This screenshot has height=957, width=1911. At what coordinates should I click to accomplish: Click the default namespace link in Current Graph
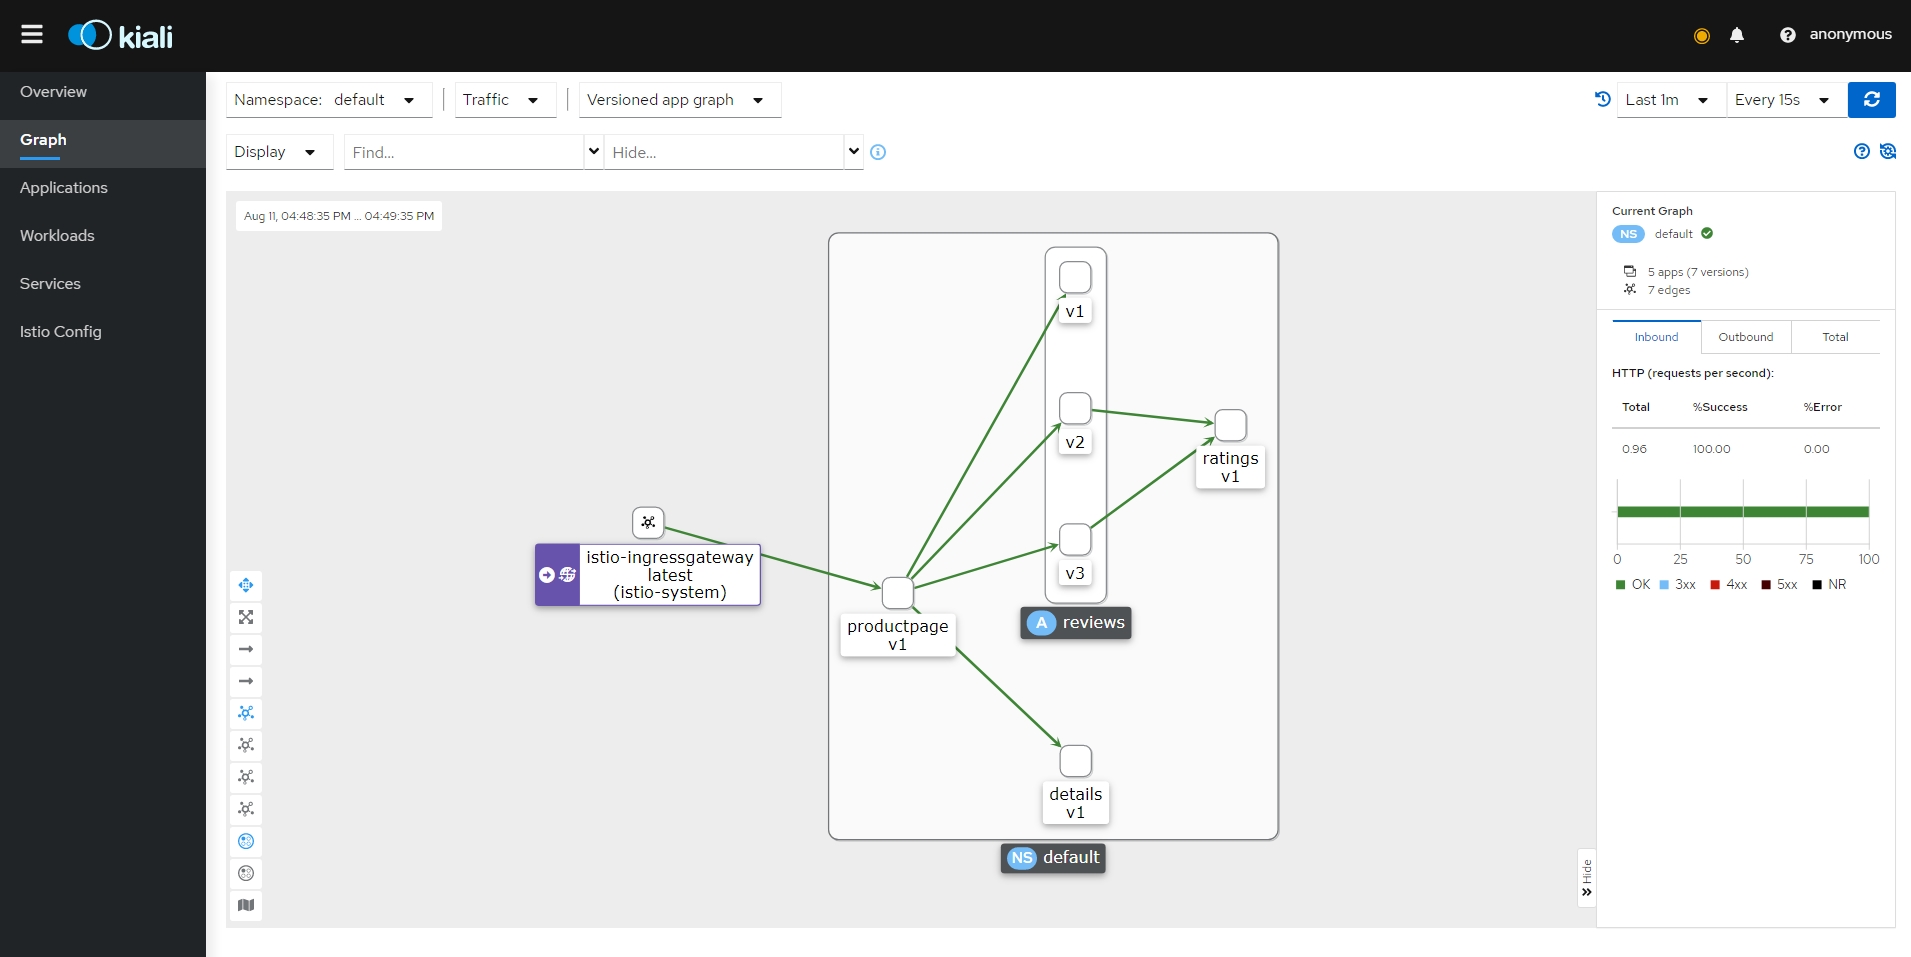point(1673,234)
